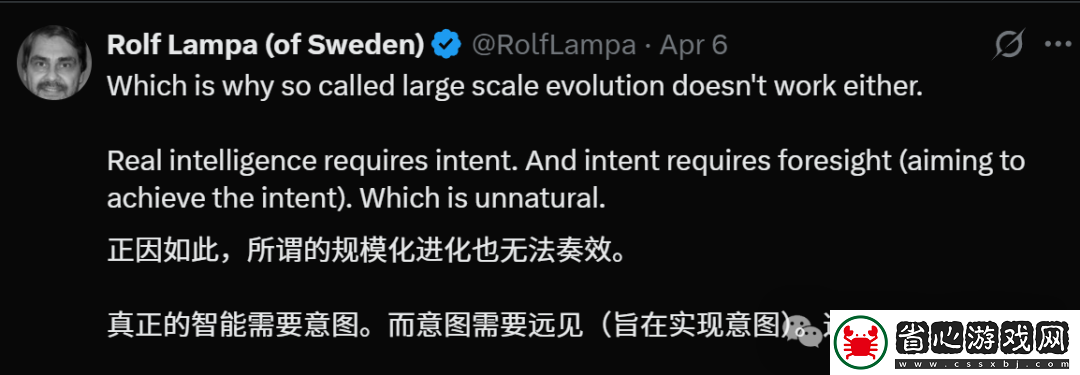Click the Chinese line starting with 正因如此
1080x375 pixels.
[366, 252]
